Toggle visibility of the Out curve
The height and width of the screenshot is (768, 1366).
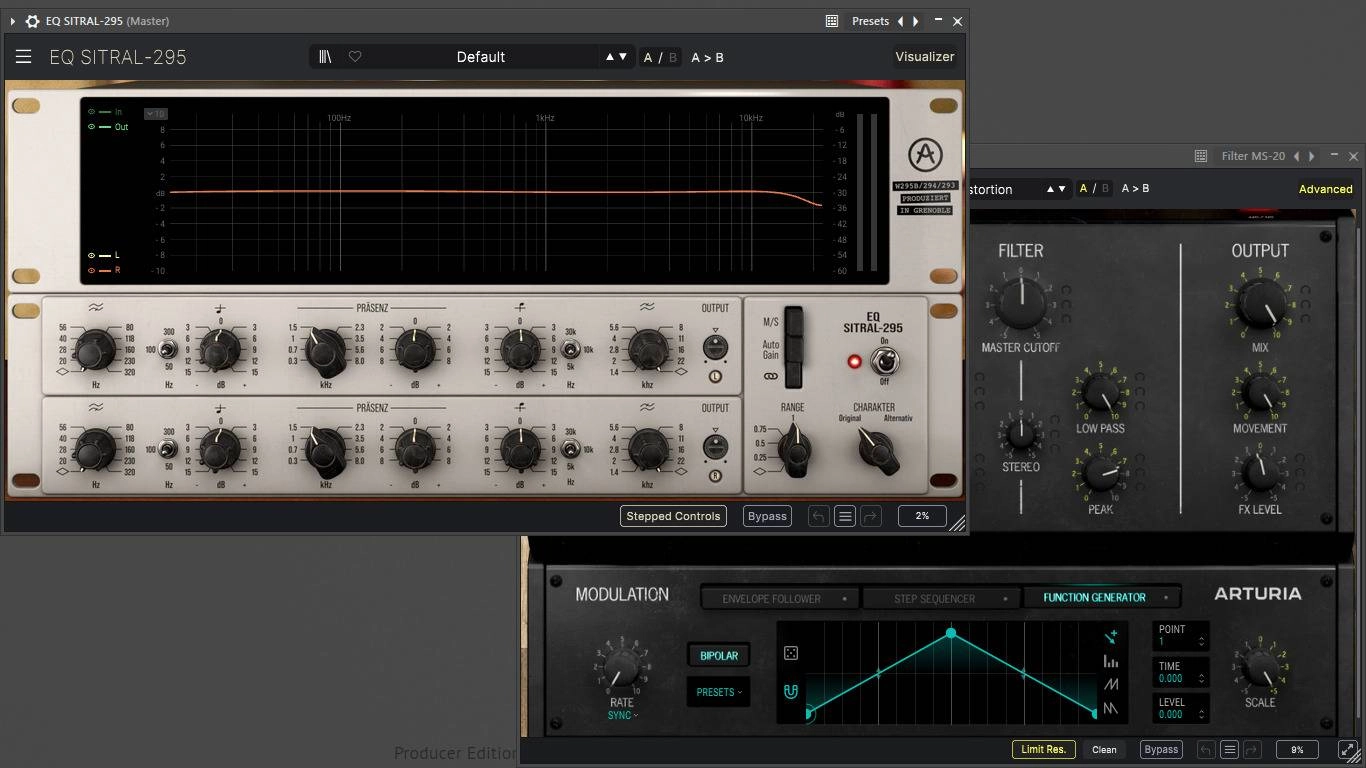click(92, 127)
